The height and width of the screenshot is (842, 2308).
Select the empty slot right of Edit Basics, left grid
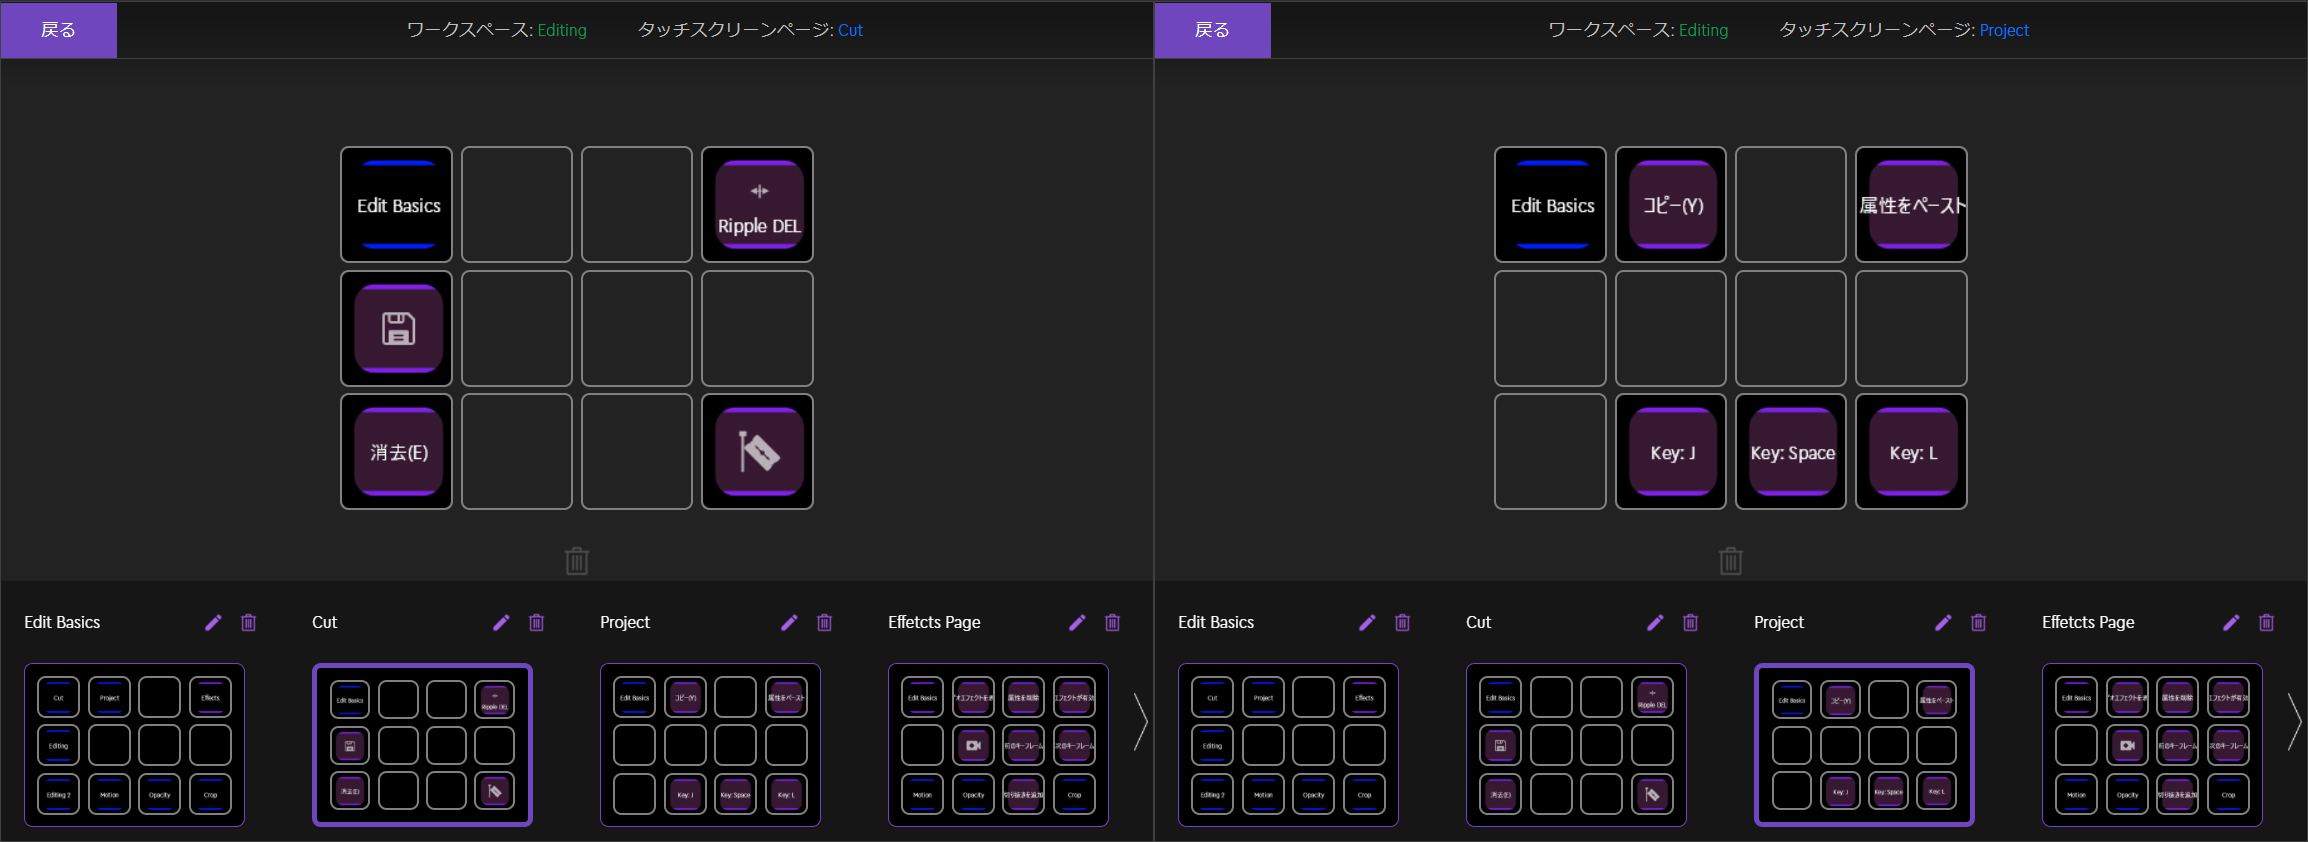pyautogui.click(x=517, y=205)
